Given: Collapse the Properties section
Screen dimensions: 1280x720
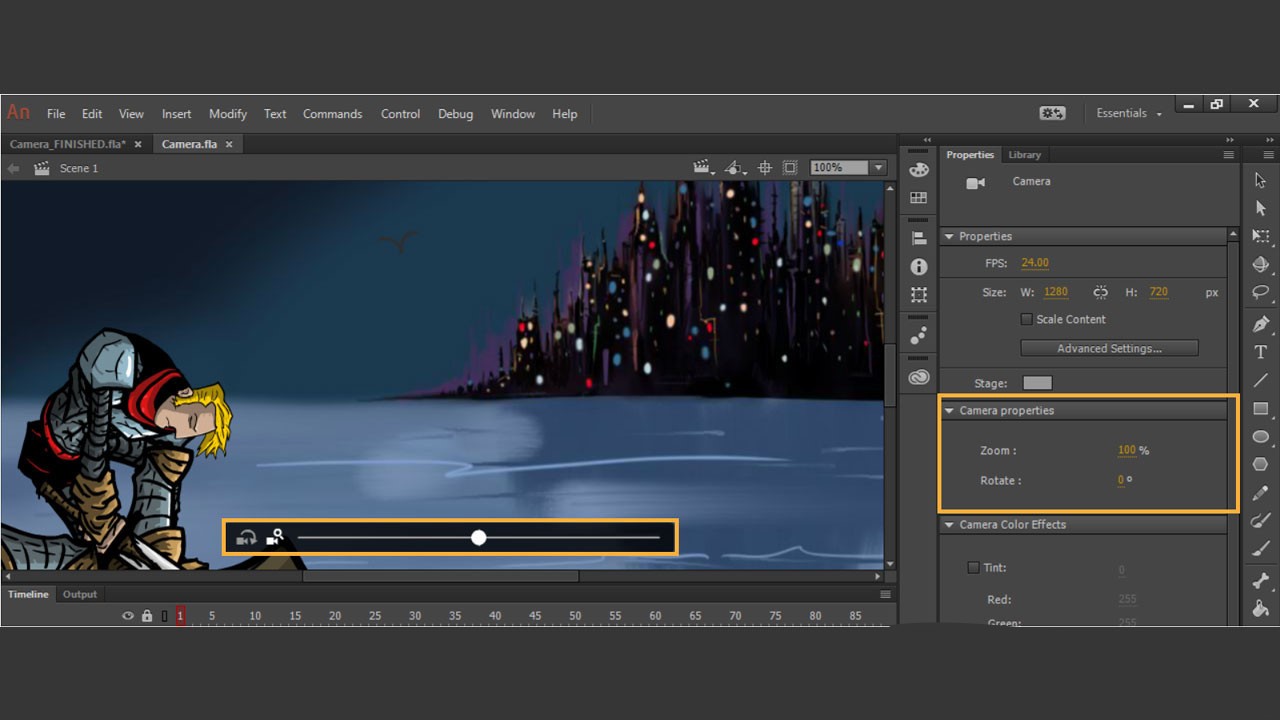Looking at the screenshot, I should point(949,237).
